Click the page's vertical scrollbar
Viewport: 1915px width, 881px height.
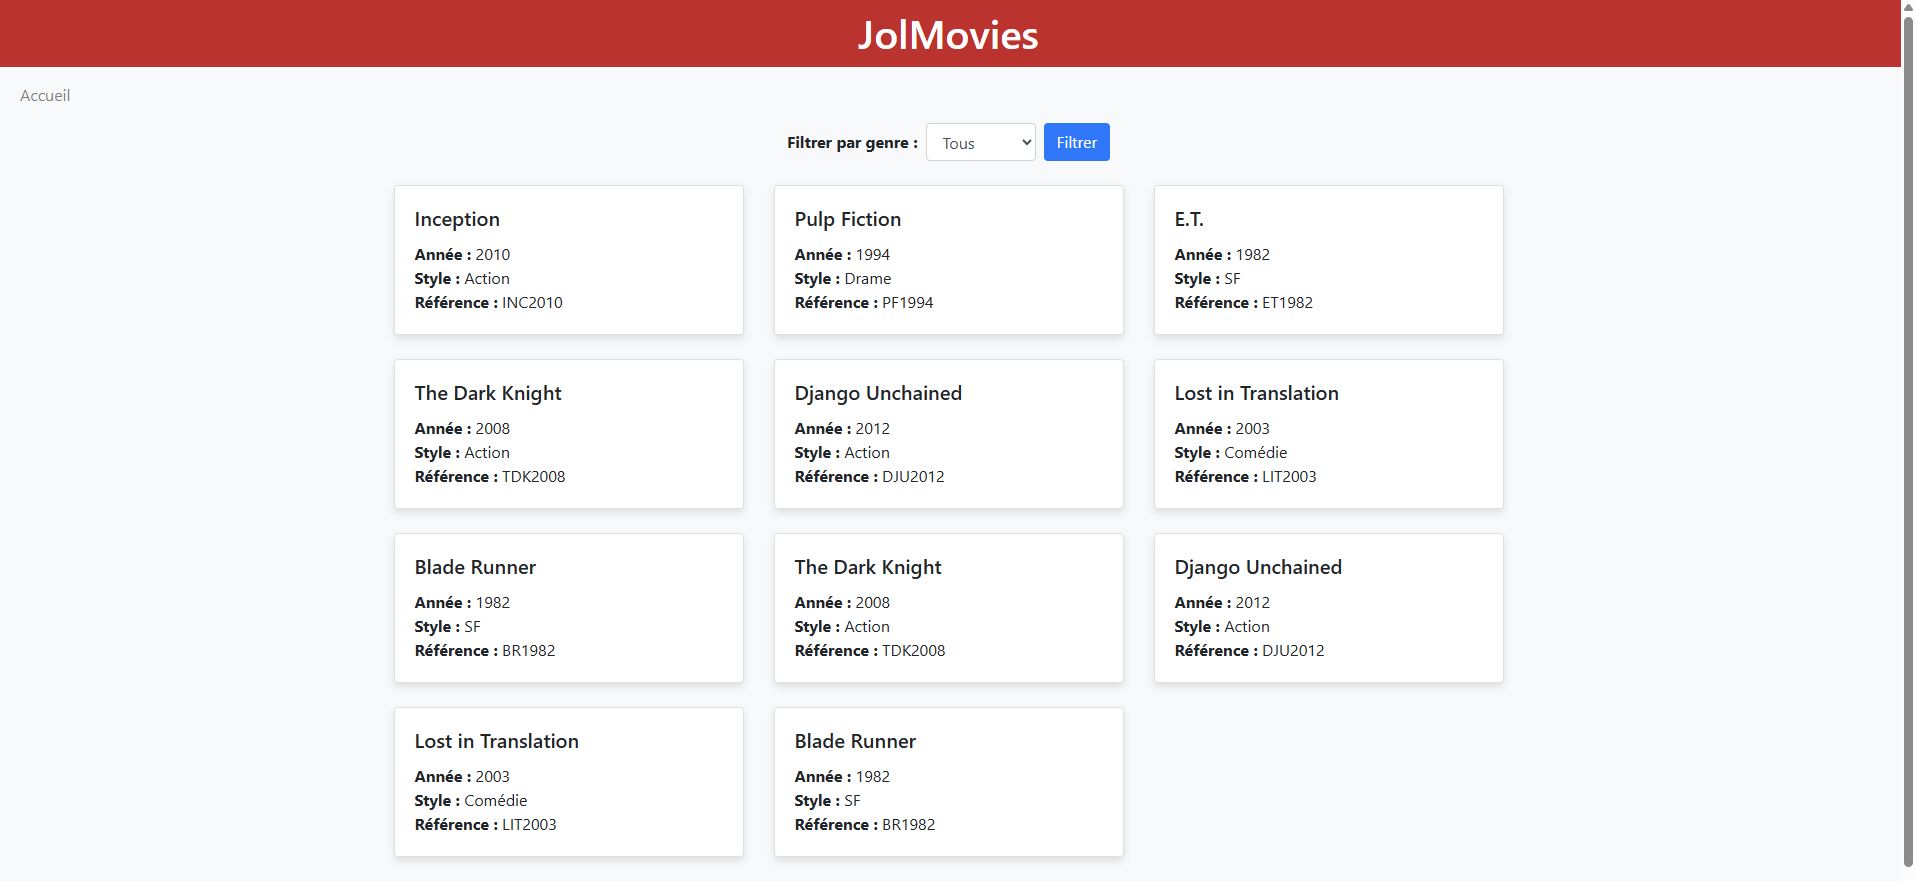coord(1908,440)
